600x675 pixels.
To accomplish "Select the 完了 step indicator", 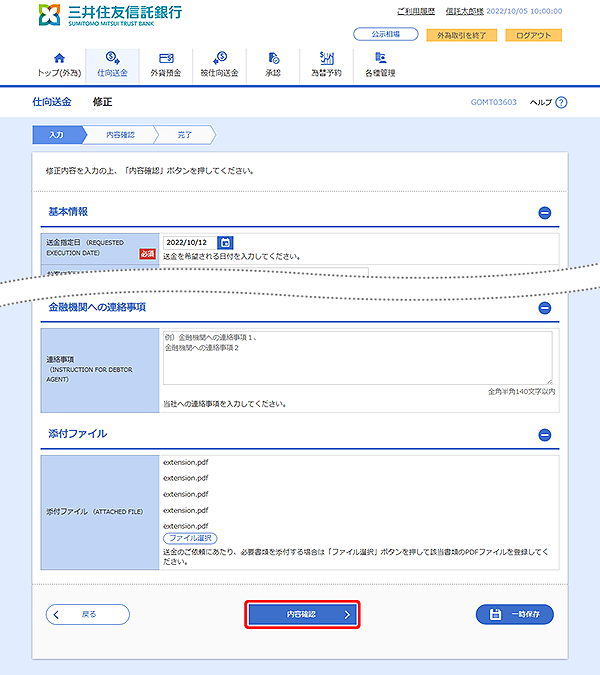I will click(x=185, y=135).
